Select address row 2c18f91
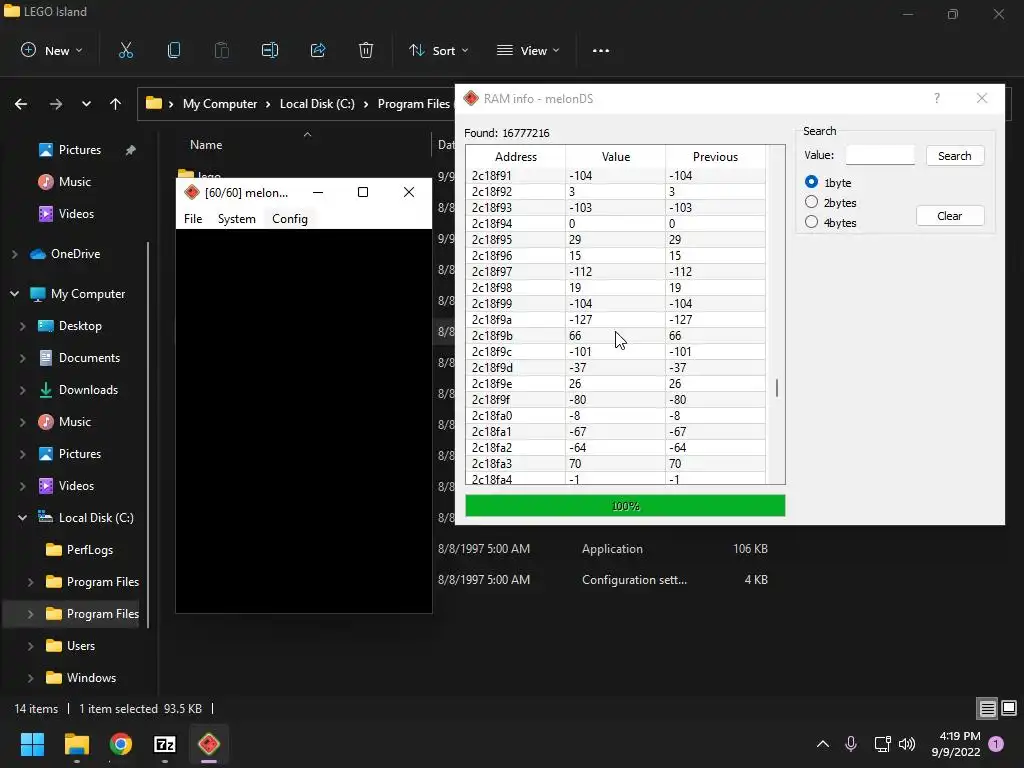Screen dimensions: 1024x768 (x=615, y=176)
